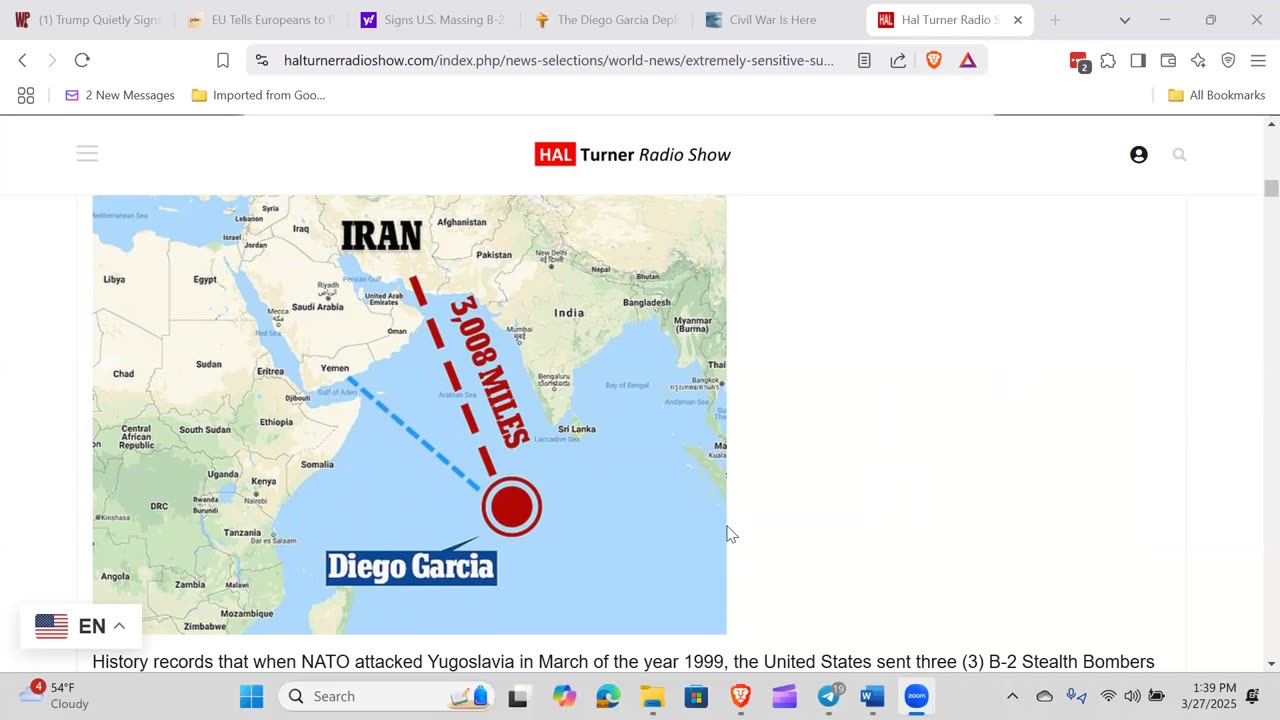Open the Wi-Fi network tray icon
Image resolution: width=1280 pixels, height=720 pixels.
(x=1108, y=696)
